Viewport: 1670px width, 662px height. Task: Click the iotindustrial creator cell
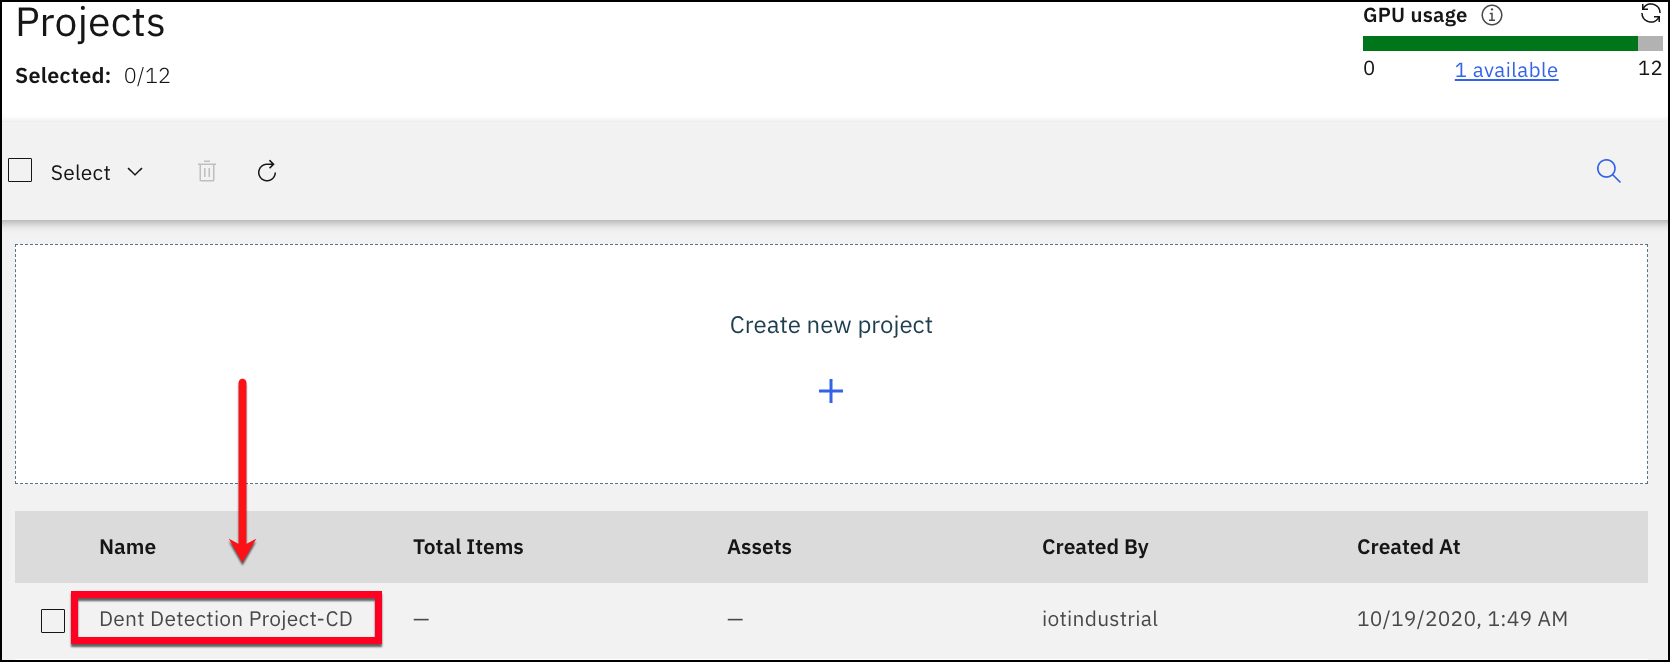coord(1100,619)
